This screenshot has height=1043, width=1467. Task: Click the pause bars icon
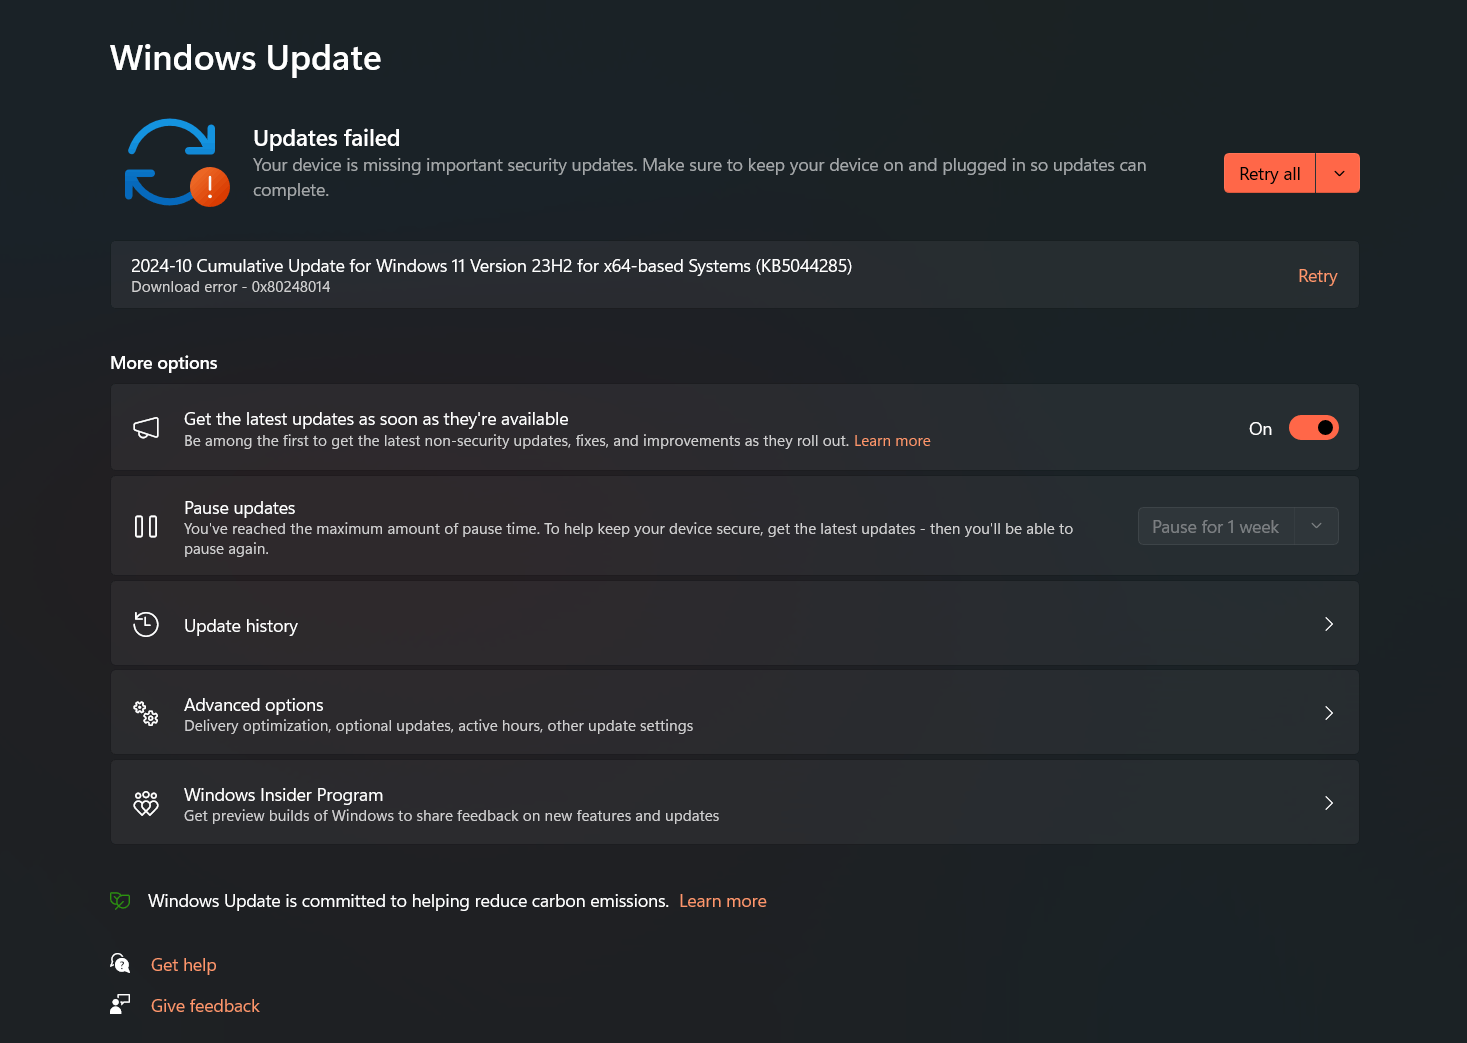coord(146,526)
